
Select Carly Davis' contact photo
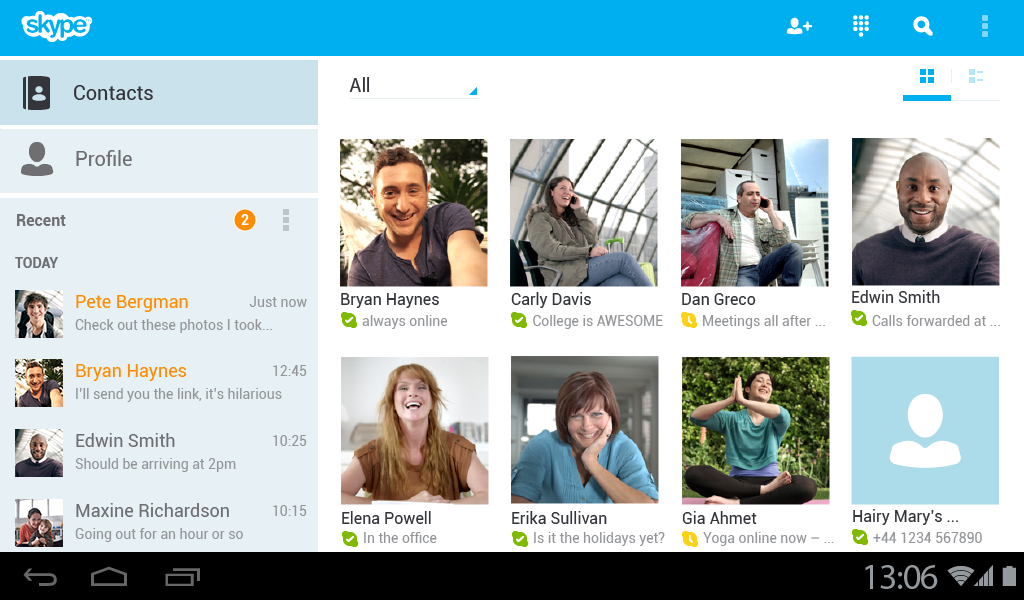tap(584, 212)
